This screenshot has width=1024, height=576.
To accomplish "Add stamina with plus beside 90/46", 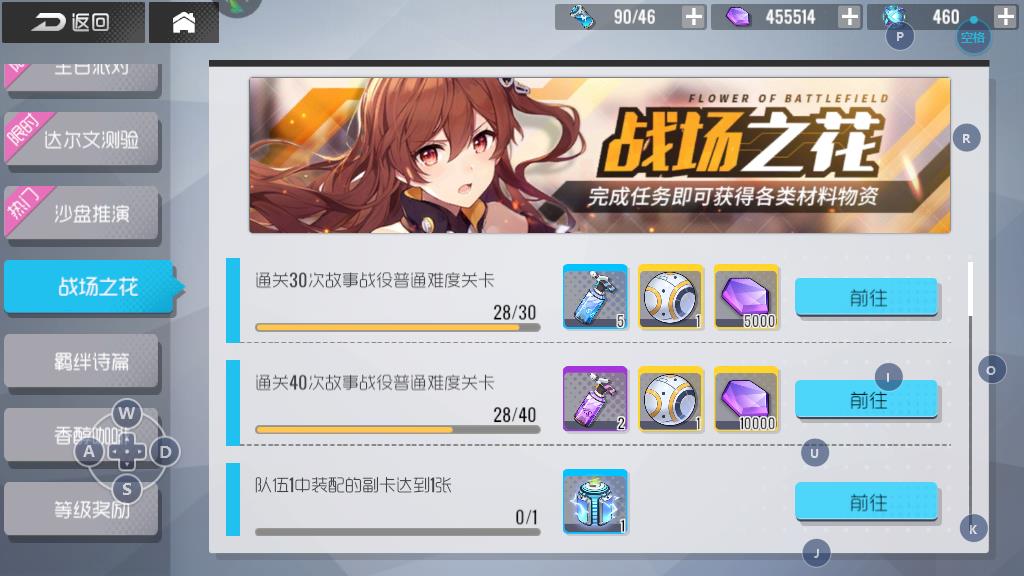I will tap(693, 17).
